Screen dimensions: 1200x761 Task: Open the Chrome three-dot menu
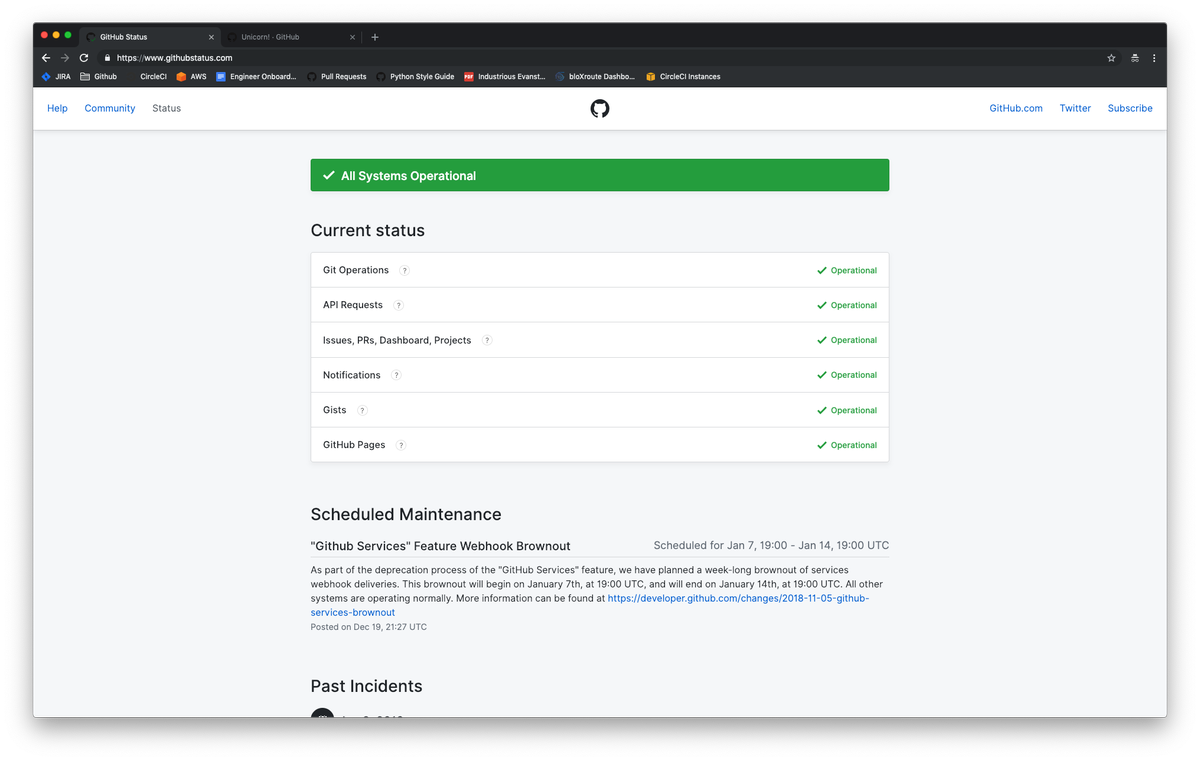pos(1154,58)
